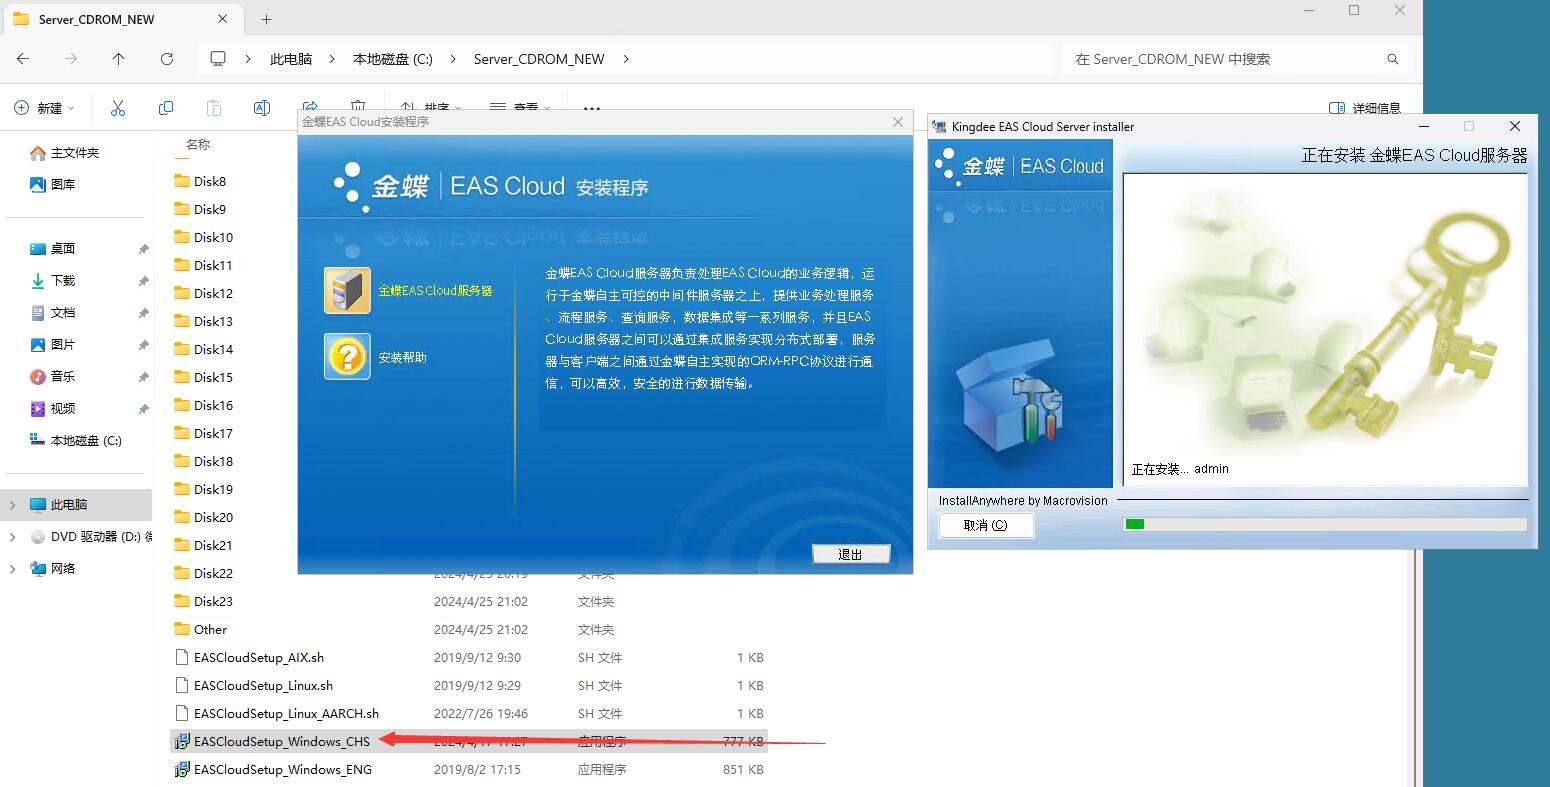Open 下载 in the quick access list
Screen dimensions: 1550x787
coord(63,281)
